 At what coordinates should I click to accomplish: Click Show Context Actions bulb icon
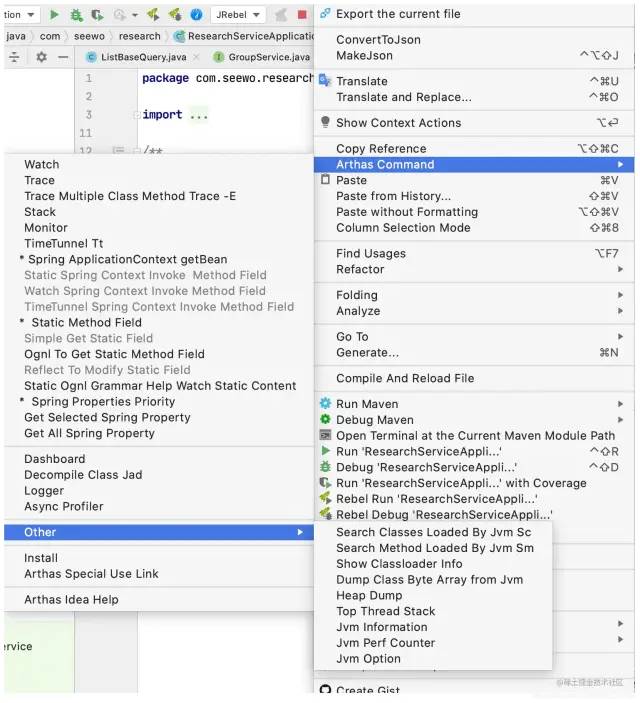(325, 122)
